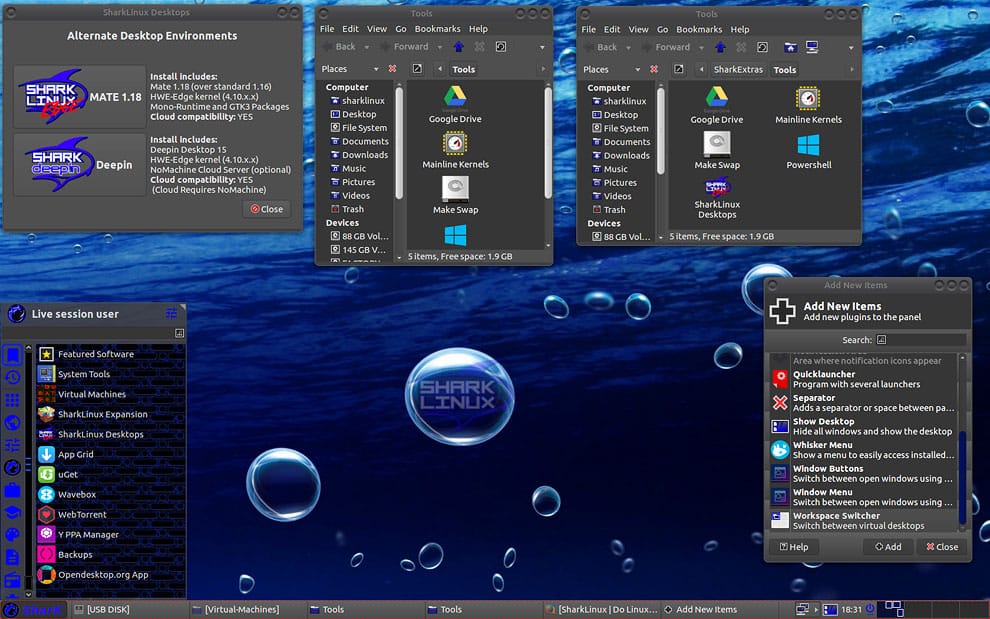The height and width of the screenshot is (619, 990).
Task: Select the Education graduation cap category
Action: pyautogui.click(x=13, y=512)
